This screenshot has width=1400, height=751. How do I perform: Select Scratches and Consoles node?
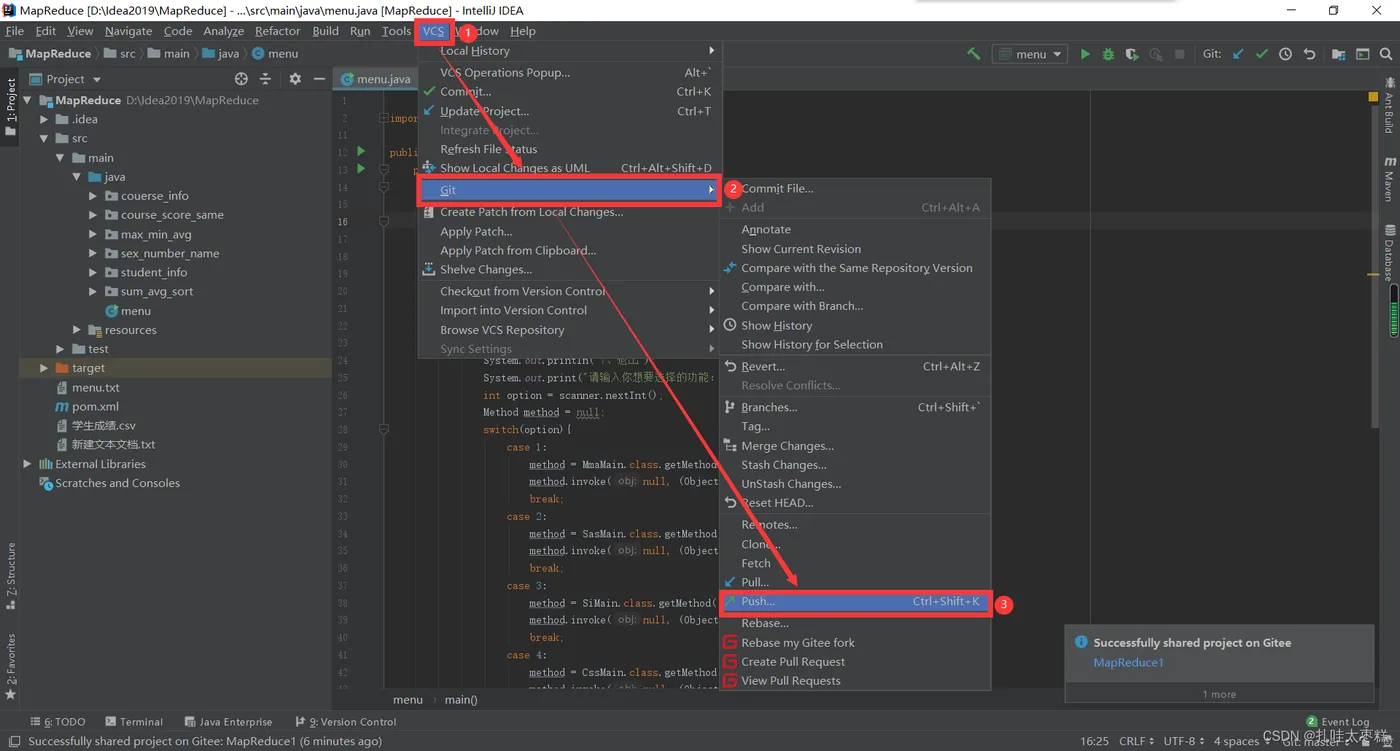point(117,483)
